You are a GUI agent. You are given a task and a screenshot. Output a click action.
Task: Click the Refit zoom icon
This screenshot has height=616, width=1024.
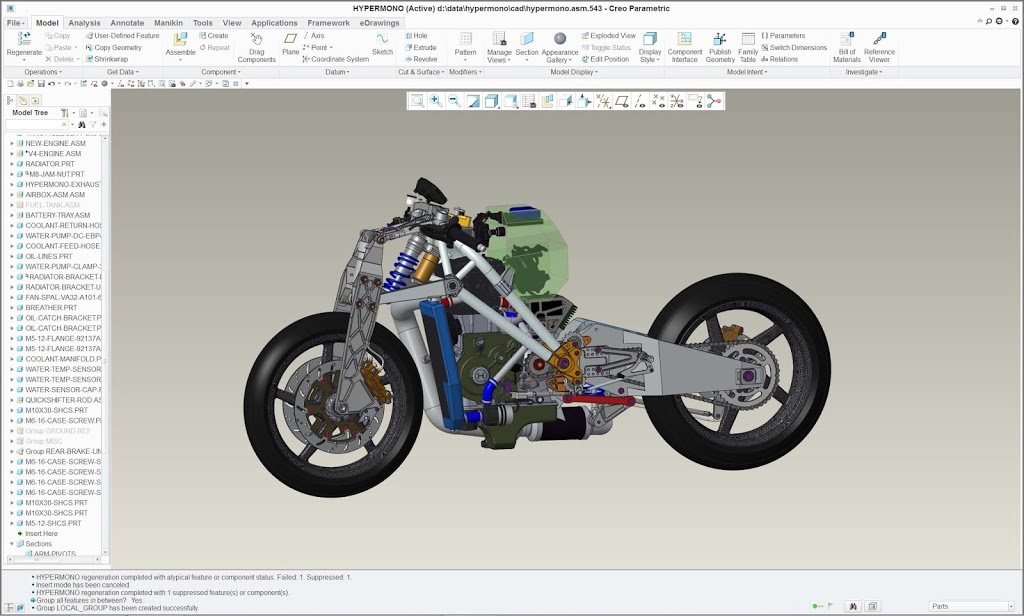tap(417, 101)
